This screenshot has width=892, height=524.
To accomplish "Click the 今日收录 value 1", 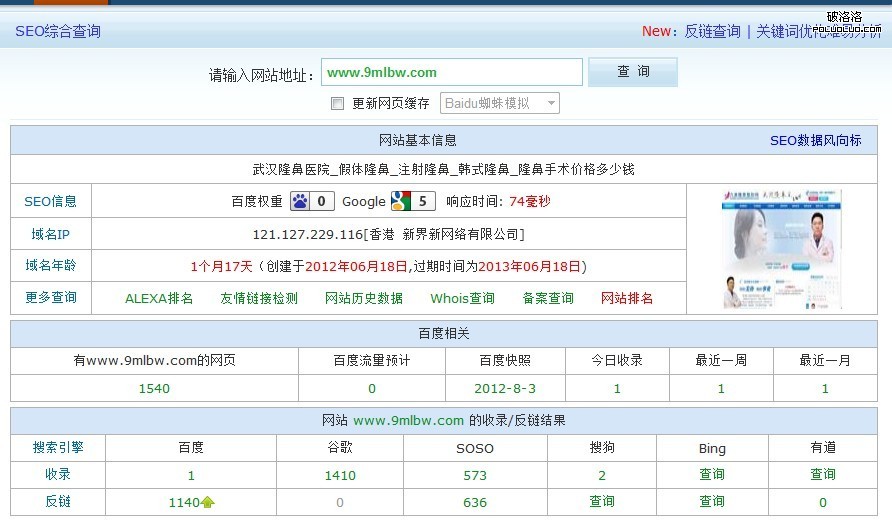I will point(617,389).
